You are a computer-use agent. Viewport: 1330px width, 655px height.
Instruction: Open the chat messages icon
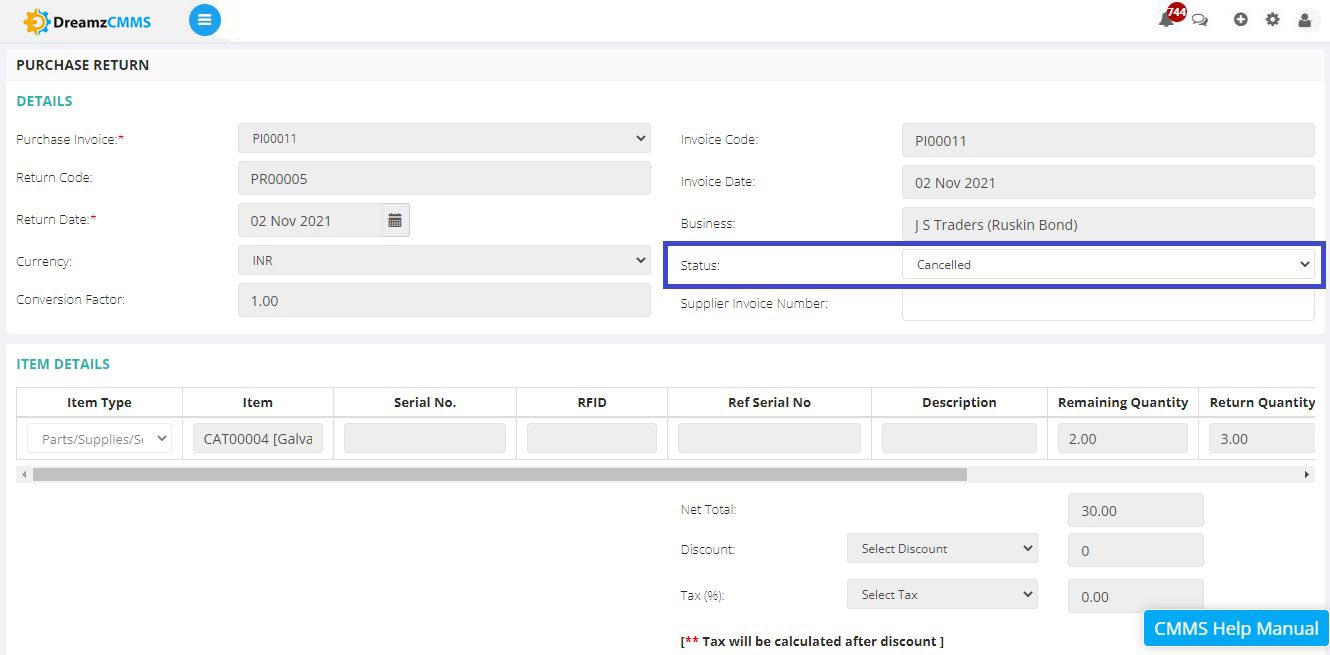coord(1200,20)
